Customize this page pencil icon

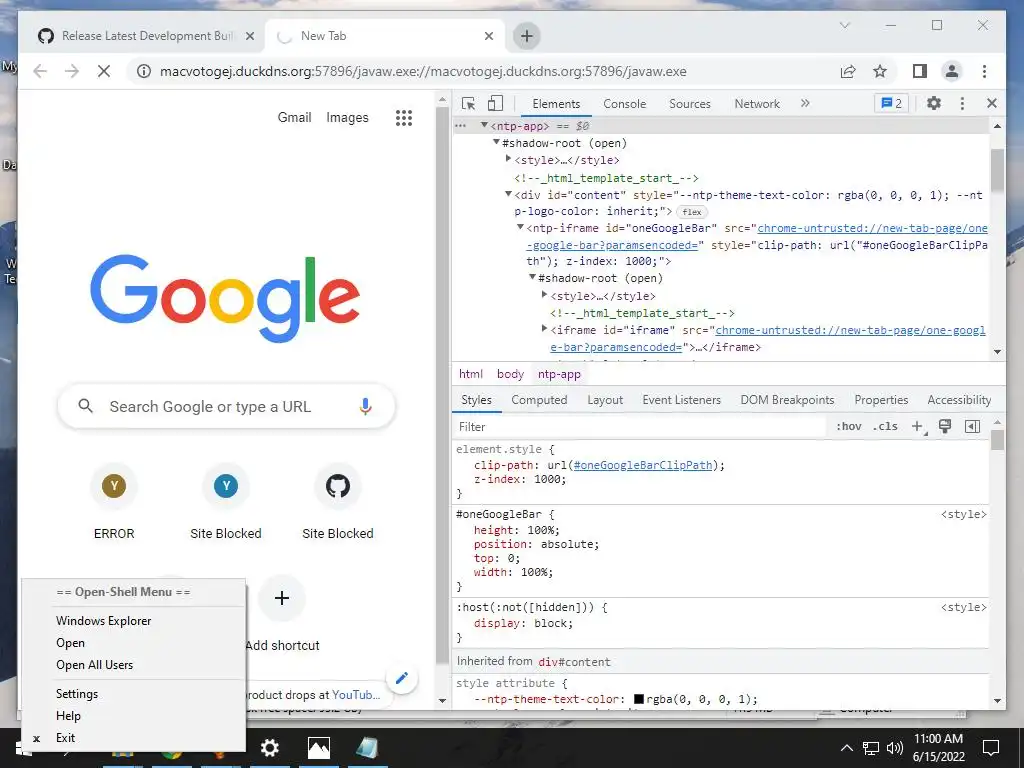[x=402, y=679]
